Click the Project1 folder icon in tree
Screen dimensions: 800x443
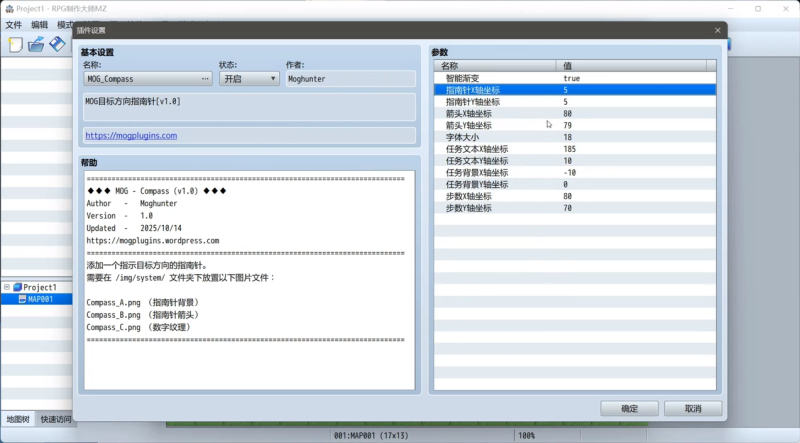[x=17, y=287]
